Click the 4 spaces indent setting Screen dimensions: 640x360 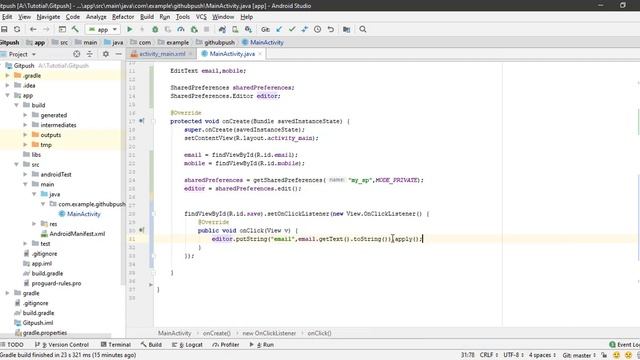[542, 355]
